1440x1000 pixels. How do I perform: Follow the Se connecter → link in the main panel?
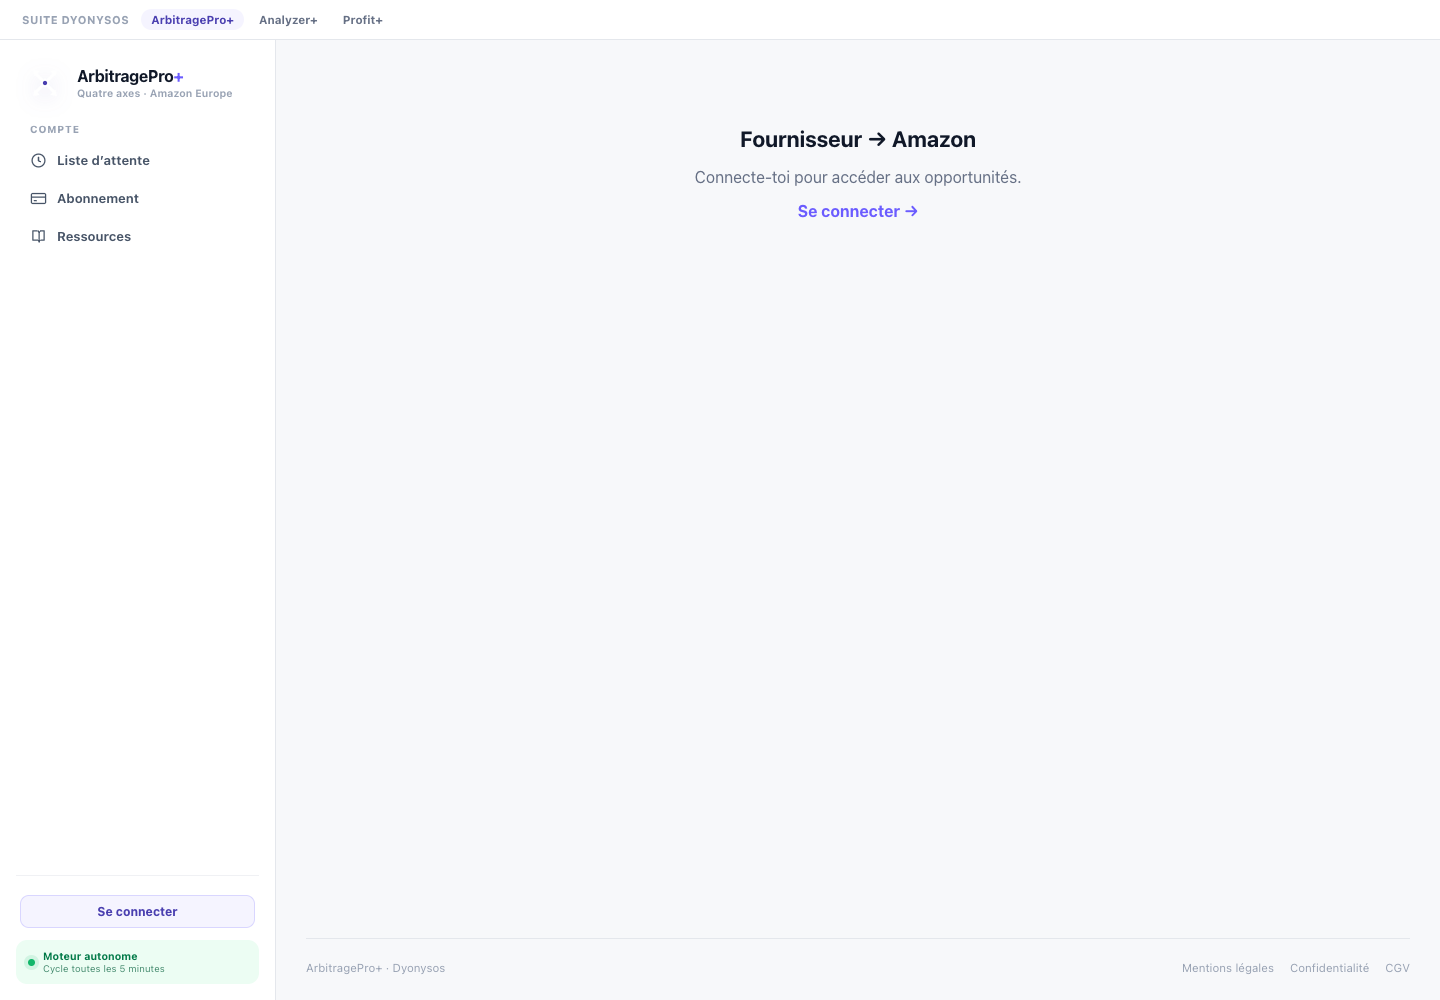[x=858, y=211]
